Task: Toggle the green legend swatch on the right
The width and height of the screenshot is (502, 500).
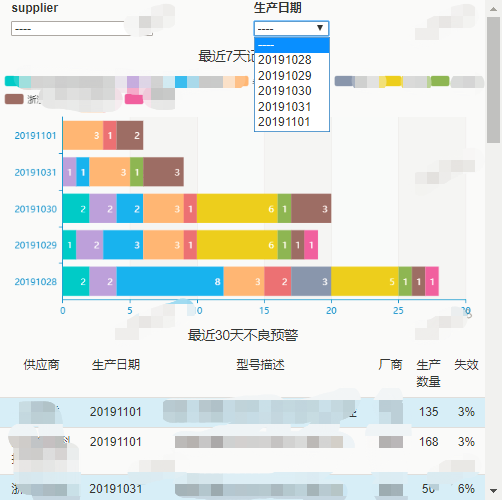Action: coord(440,81)
